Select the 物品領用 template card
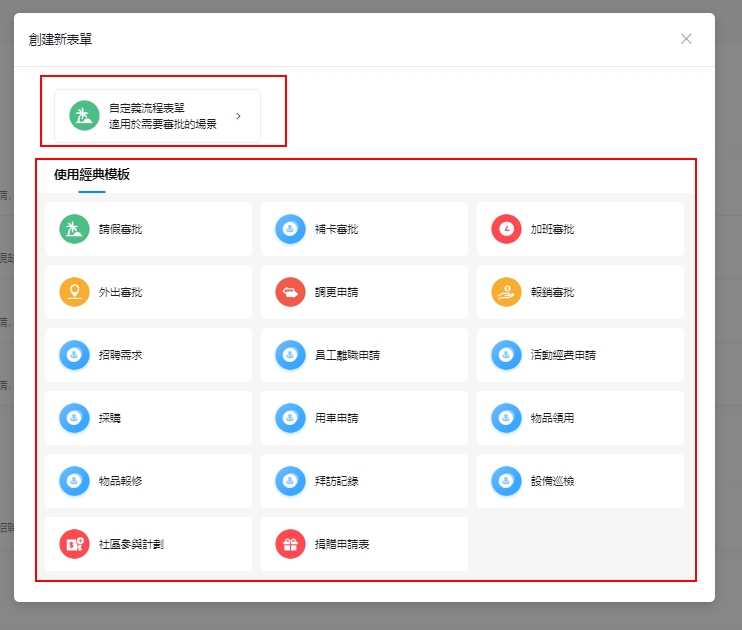The width and height of the screenshot is (742, 630). point(580,418)
